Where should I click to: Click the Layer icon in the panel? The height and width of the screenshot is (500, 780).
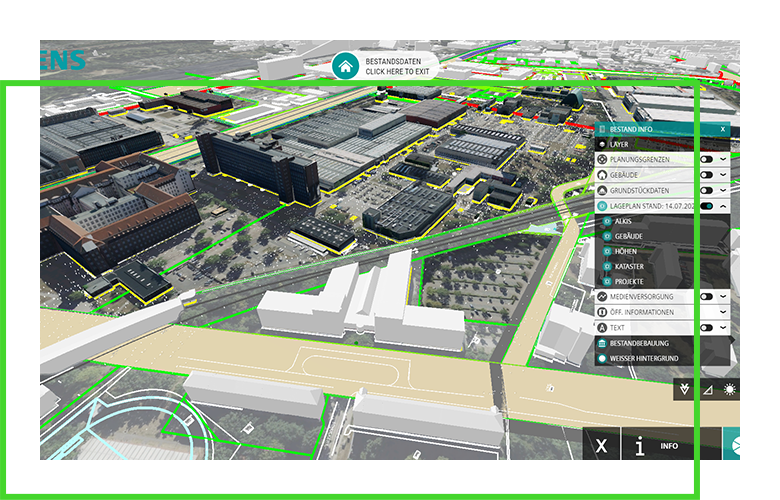pos(602,144)
